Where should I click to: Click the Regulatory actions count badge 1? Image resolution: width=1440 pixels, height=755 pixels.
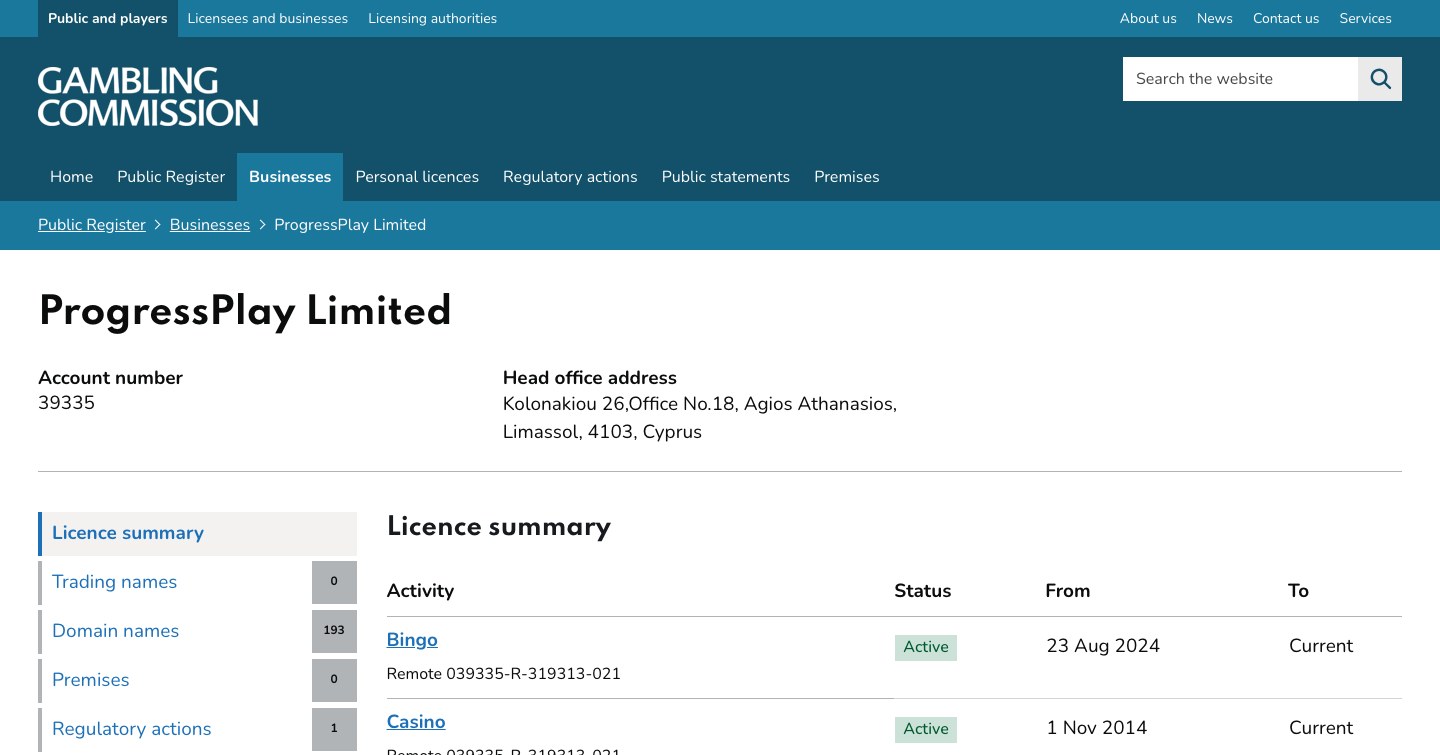click(x=334, y=730)
